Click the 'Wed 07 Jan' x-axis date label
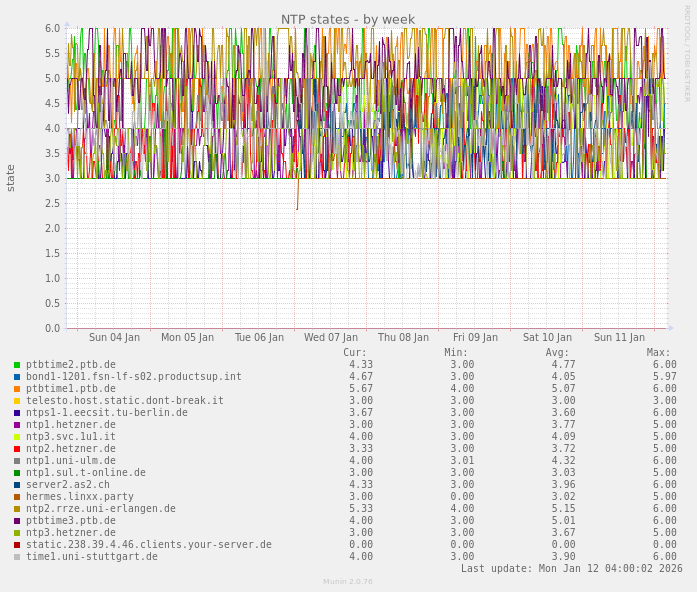The width and height of the screenshot is (697, 592). [x=331, y=338]
